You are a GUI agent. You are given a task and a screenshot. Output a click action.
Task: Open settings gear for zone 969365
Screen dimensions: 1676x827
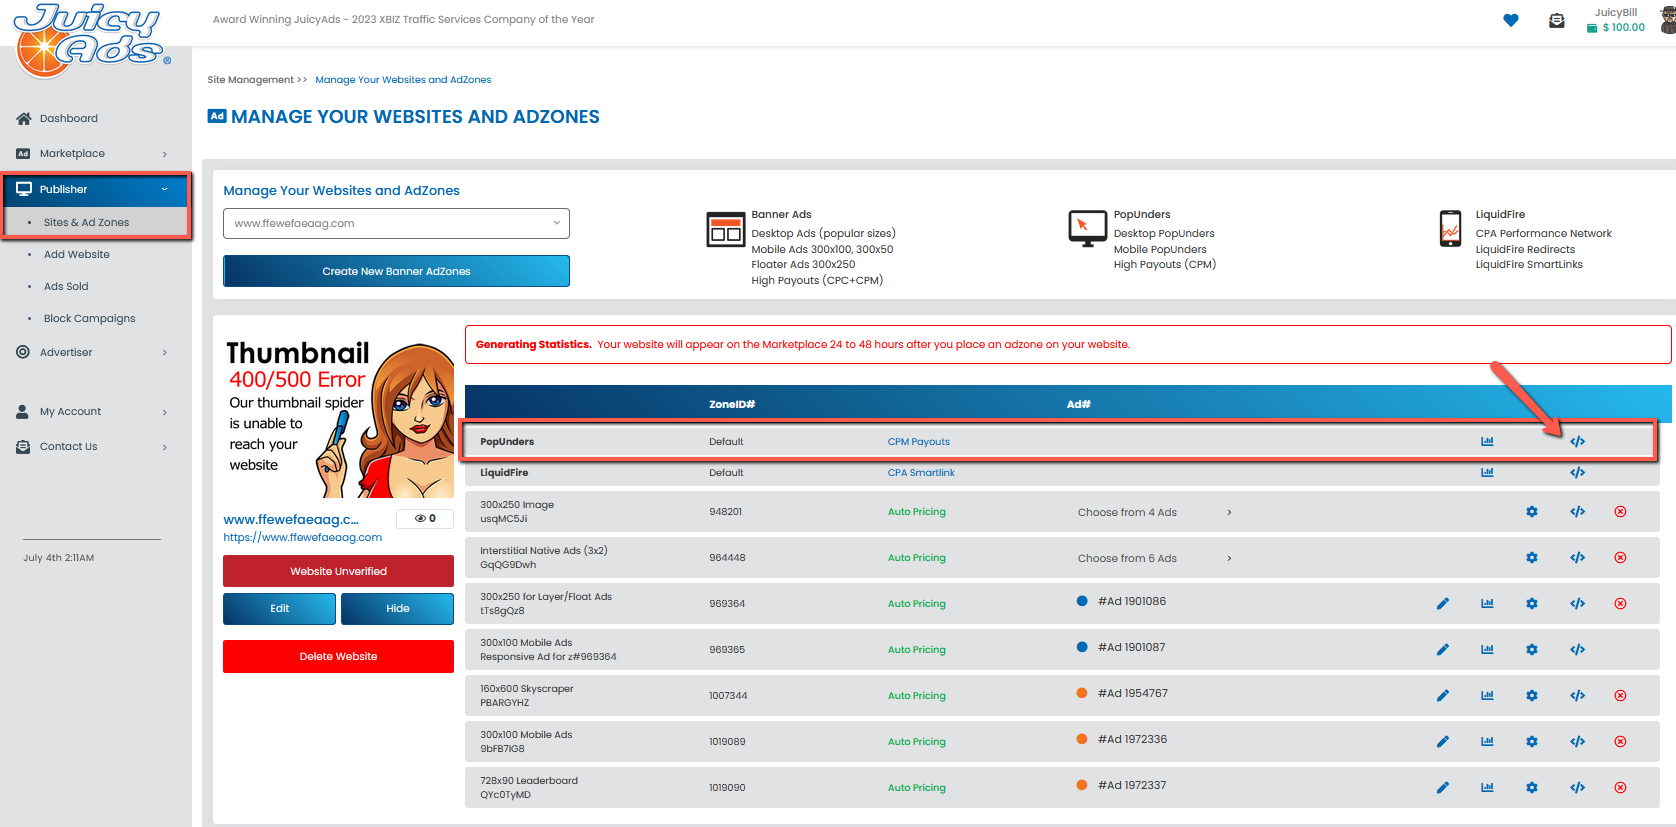(x=1532, y=650)
